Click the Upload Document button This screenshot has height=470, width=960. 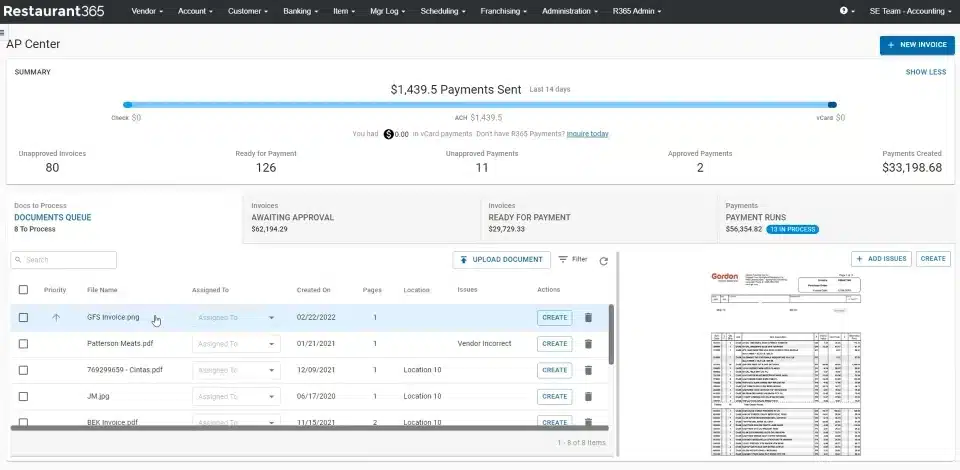(x=501, y=260)
